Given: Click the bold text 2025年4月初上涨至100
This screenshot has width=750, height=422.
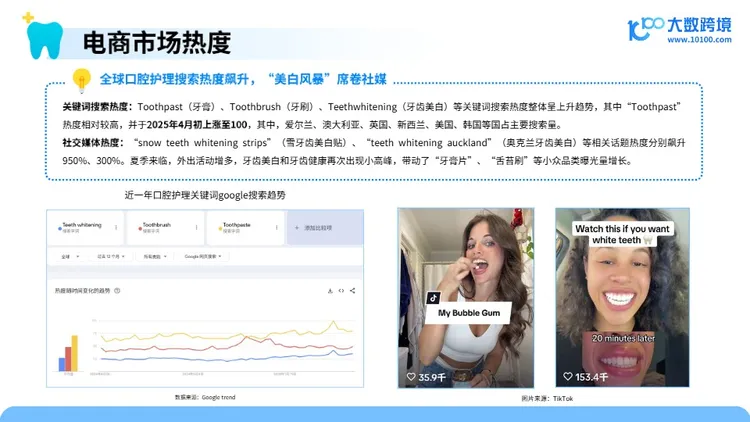Looking at the screenshot, I should 197,125.
